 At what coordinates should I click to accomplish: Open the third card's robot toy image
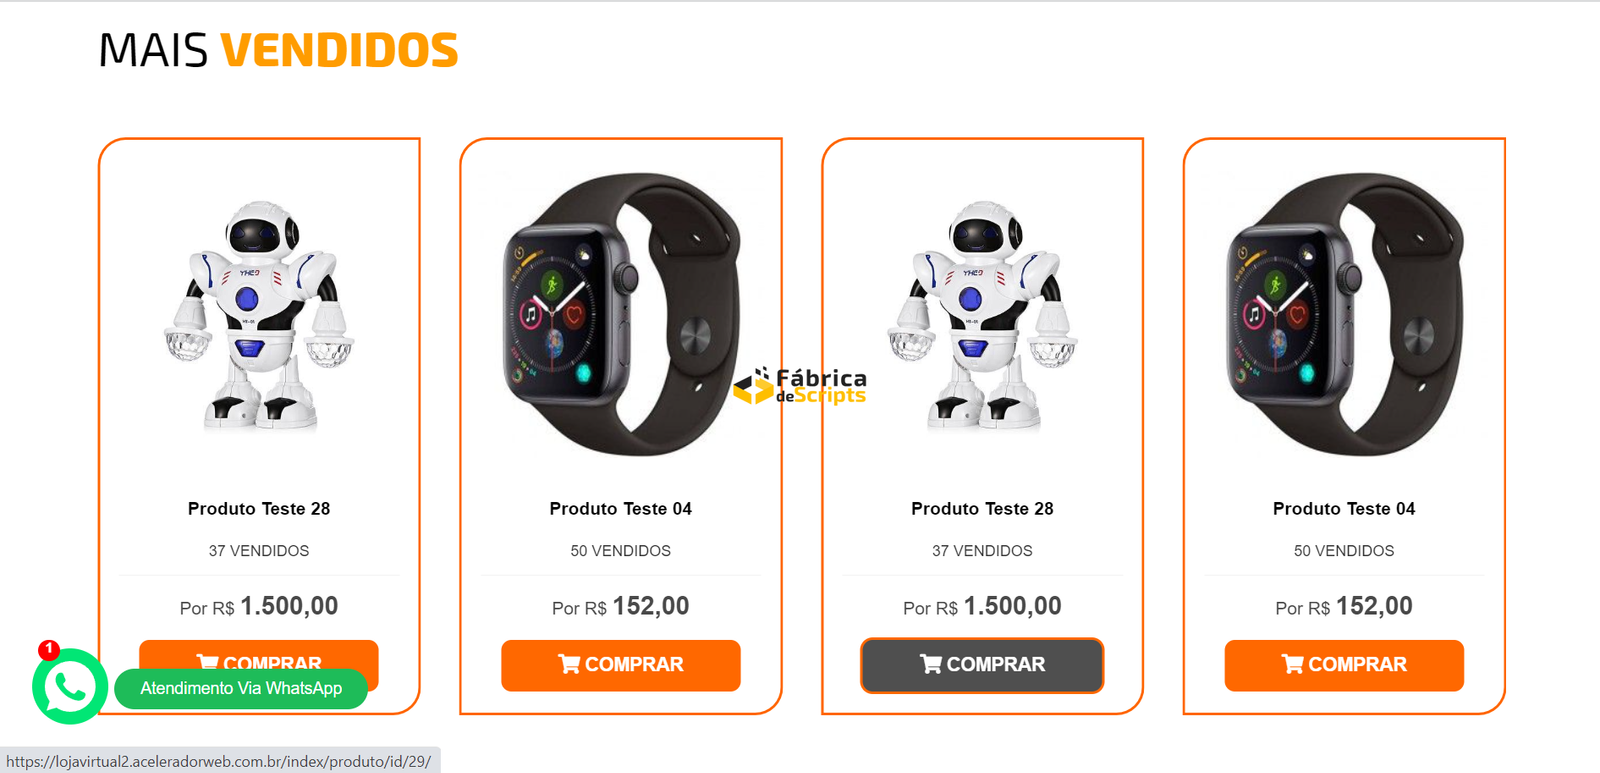(x=983, y=315)
